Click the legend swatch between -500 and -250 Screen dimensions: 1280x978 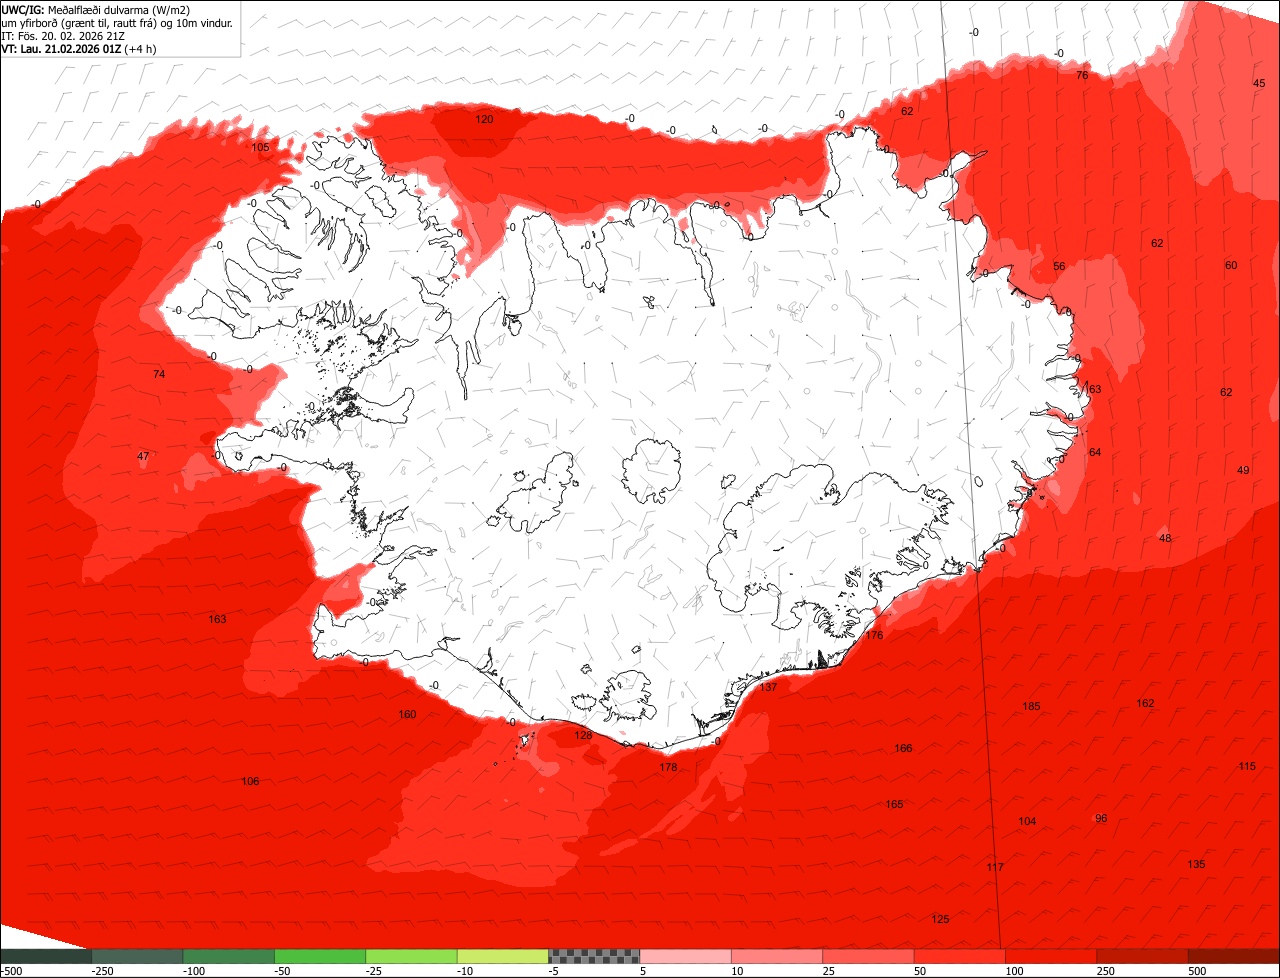pyautogui.click(x=45, y=956)
